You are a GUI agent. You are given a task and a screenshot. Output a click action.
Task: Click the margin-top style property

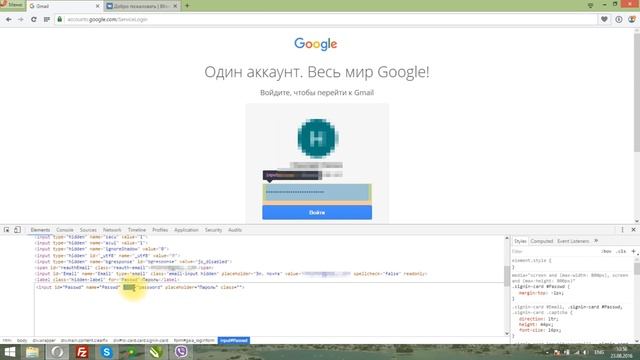click(x=541, y=293)
